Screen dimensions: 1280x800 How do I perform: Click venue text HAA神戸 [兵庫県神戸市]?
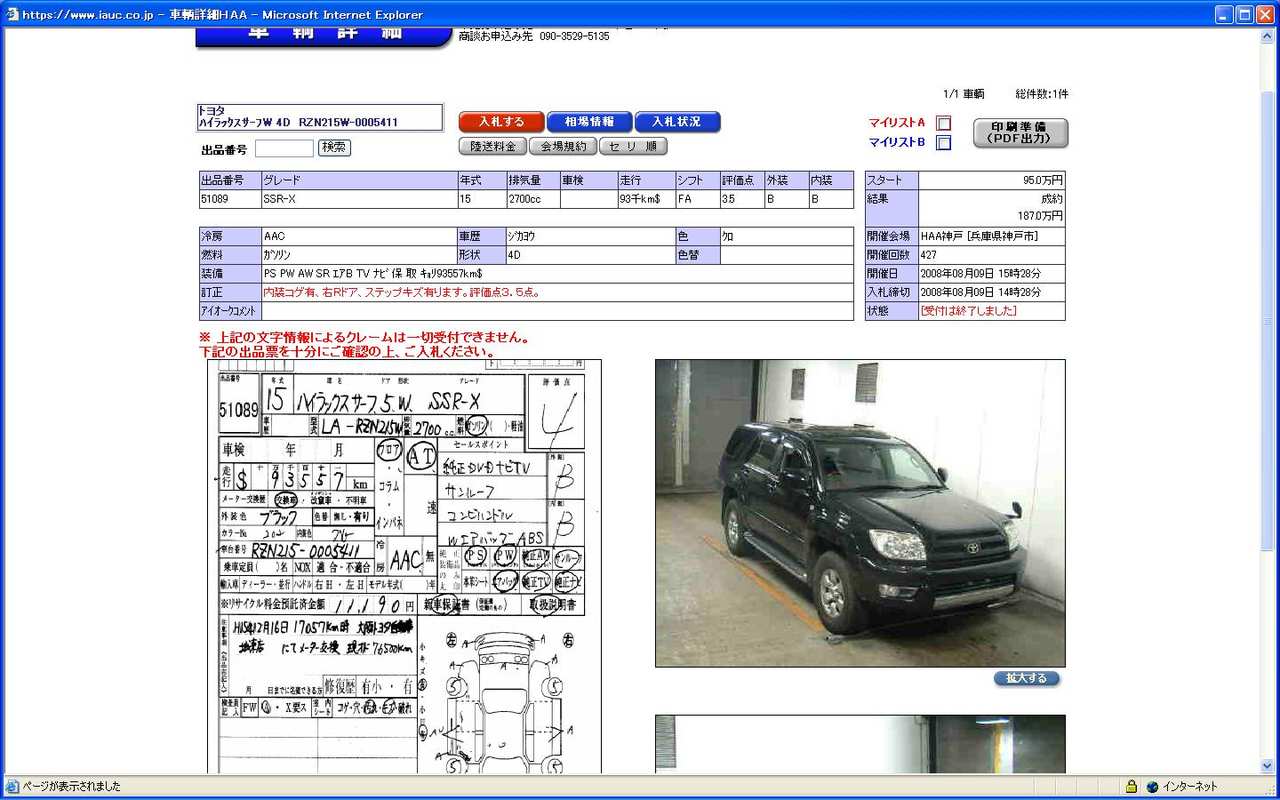pos(979,236)
